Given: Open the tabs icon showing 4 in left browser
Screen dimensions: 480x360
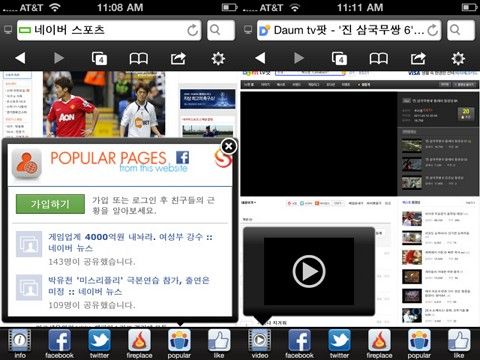Looking at the screenshot, I should (99, 58).
